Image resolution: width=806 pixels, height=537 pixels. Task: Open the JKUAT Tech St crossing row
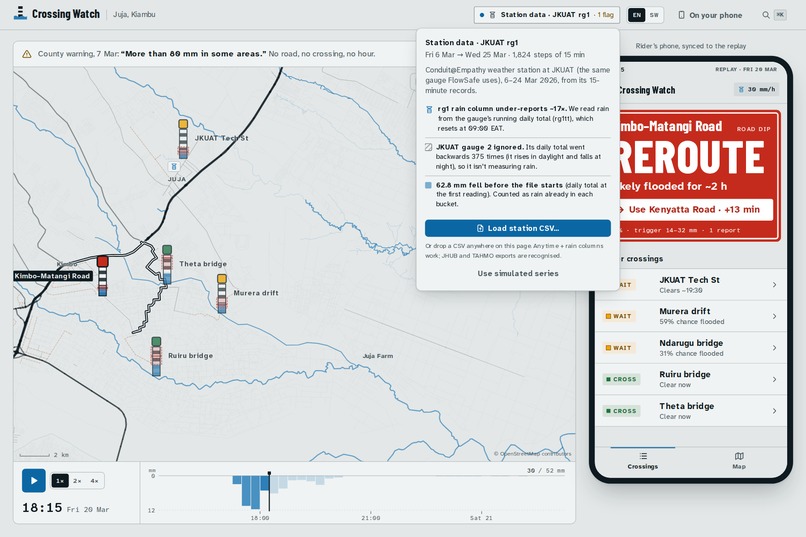point(691,285)
